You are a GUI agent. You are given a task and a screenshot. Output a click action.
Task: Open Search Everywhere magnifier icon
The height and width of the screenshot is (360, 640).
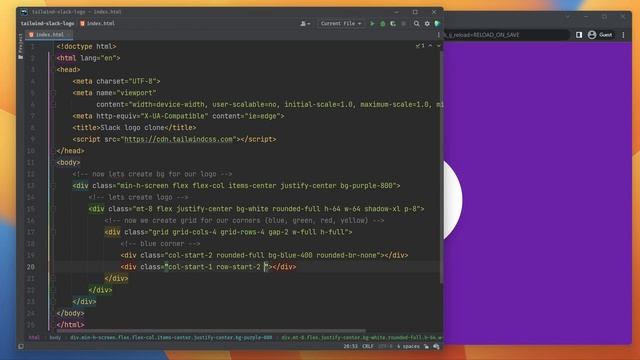(x=416, y=24)
